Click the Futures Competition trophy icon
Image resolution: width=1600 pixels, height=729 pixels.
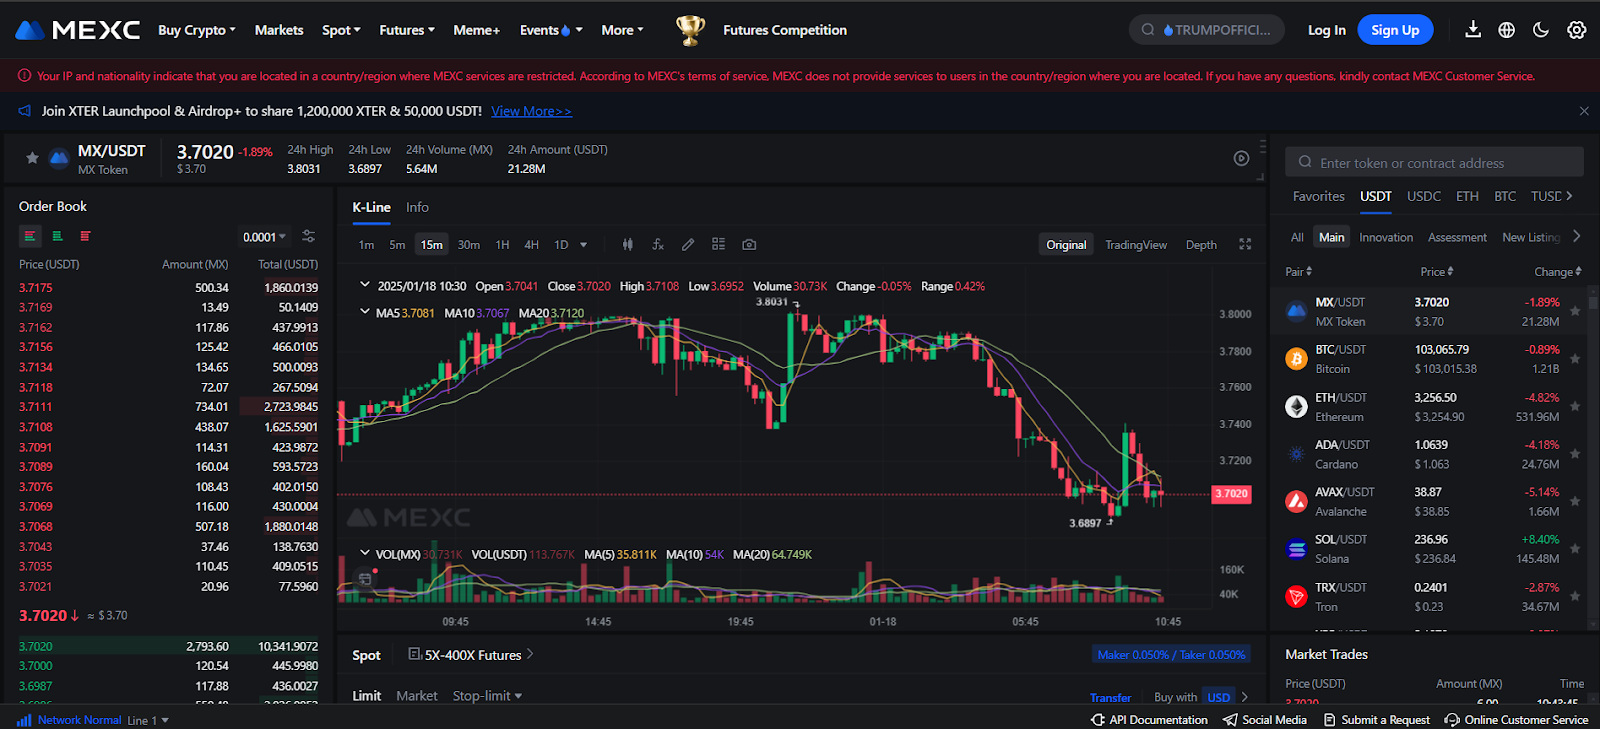[690, 30]
